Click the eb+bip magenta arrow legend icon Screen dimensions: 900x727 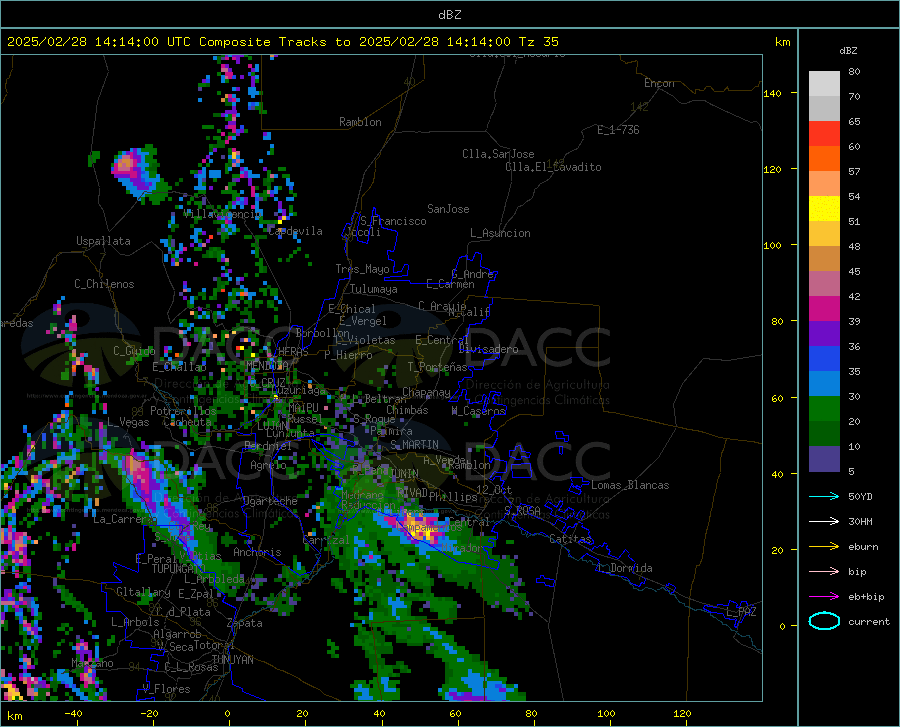click(x=824, y=597)
